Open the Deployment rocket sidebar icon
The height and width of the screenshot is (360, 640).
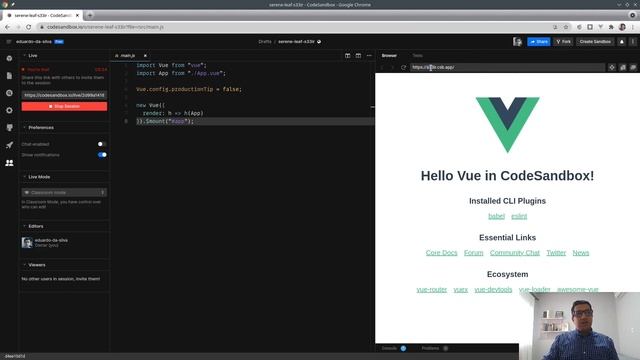tap(9, 145)
